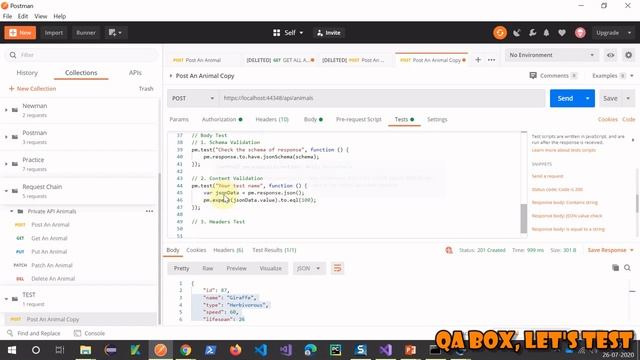Change the POST method dropdown

(x=193, y=98)
